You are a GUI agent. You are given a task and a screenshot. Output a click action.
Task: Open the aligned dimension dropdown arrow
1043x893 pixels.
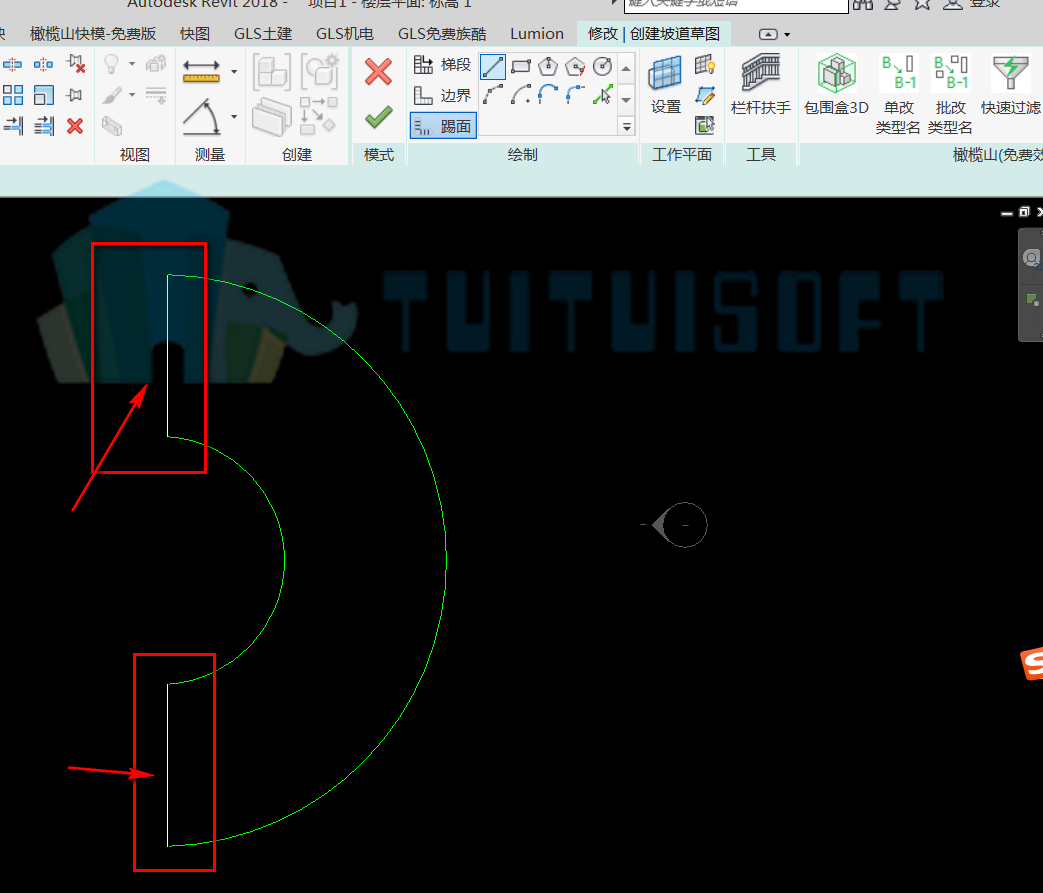234,71
